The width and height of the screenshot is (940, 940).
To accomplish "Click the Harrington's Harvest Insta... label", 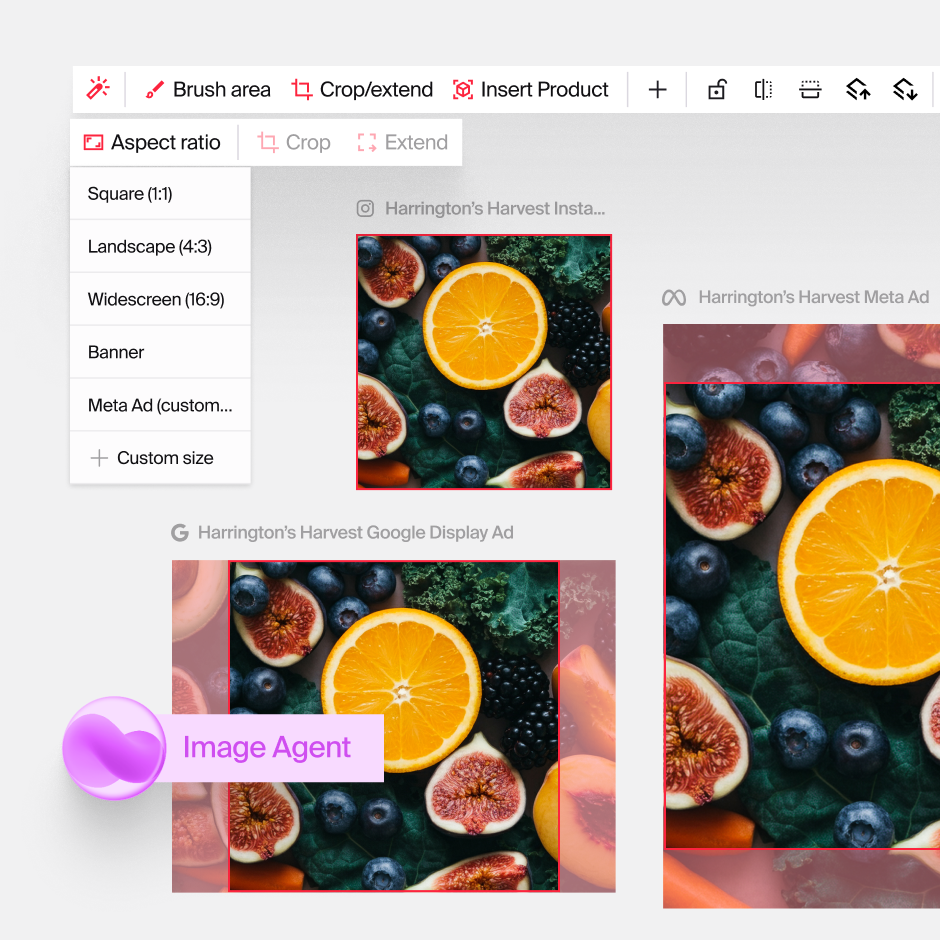I will [x=495, y=209].
